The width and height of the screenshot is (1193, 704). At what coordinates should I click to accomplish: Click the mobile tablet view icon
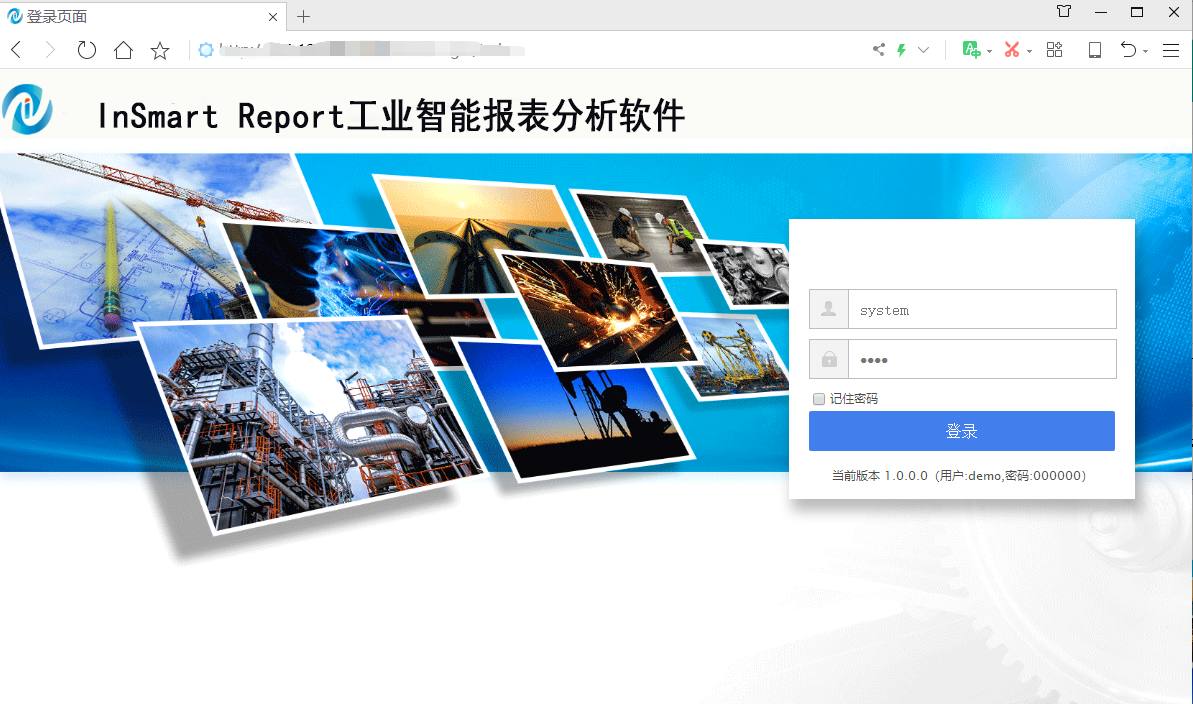[x=1095, y=50]
